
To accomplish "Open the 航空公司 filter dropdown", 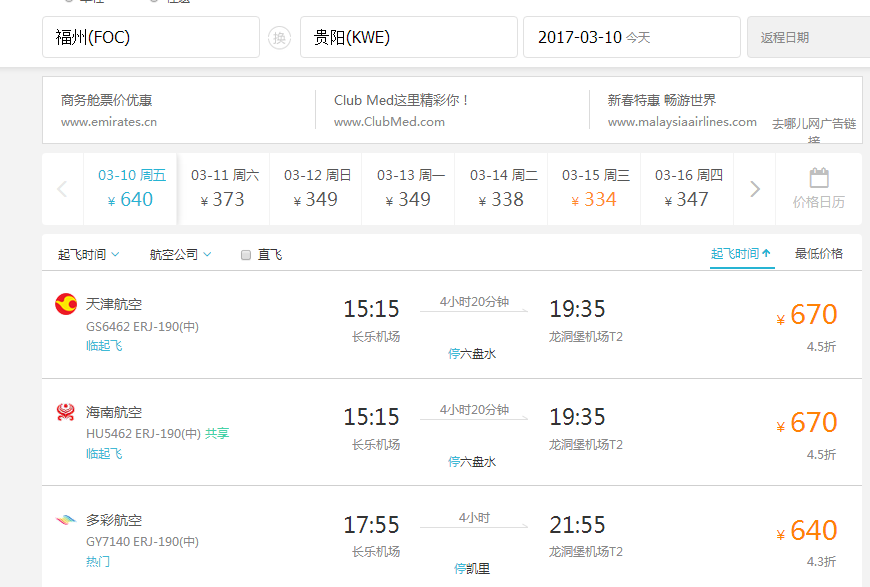I will coord(177,253).
